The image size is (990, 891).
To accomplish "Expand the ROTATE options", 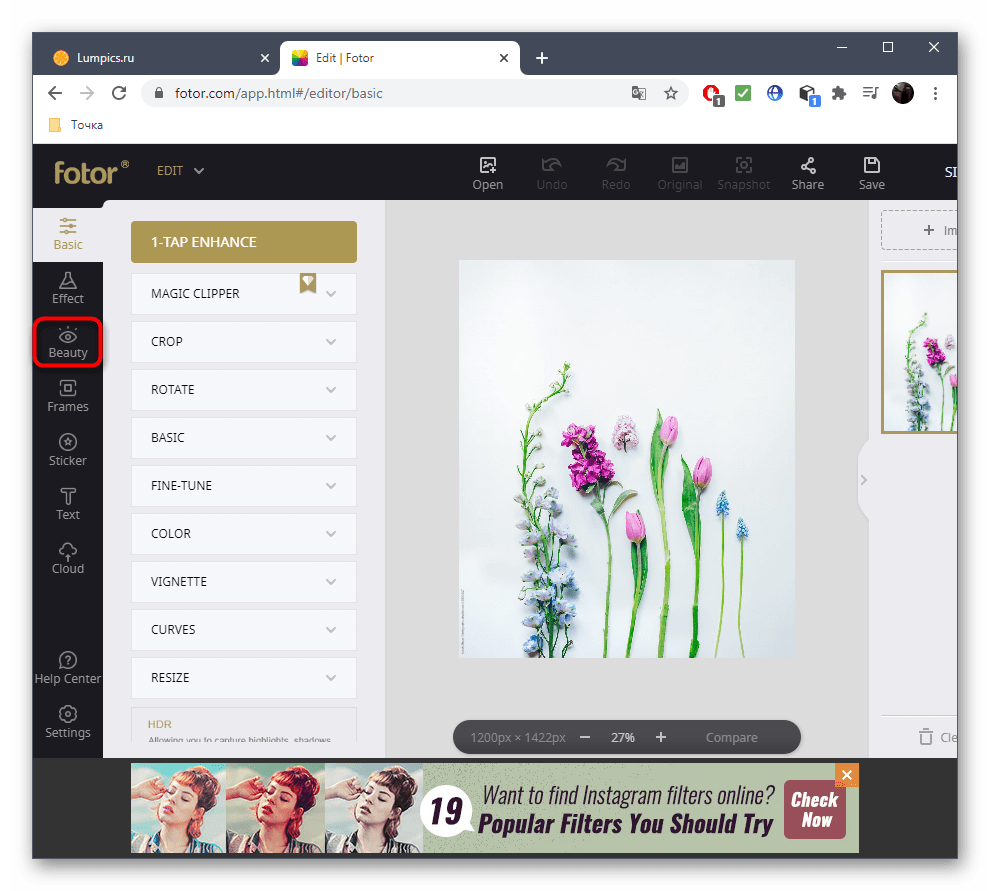I will pyautogui.click(x=243, y=390).
